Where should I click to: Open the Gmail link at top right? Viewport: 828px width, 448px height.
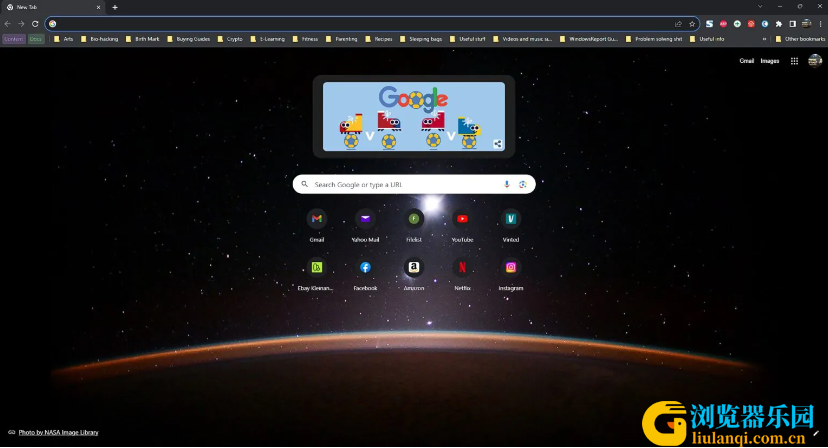(747, 61)
